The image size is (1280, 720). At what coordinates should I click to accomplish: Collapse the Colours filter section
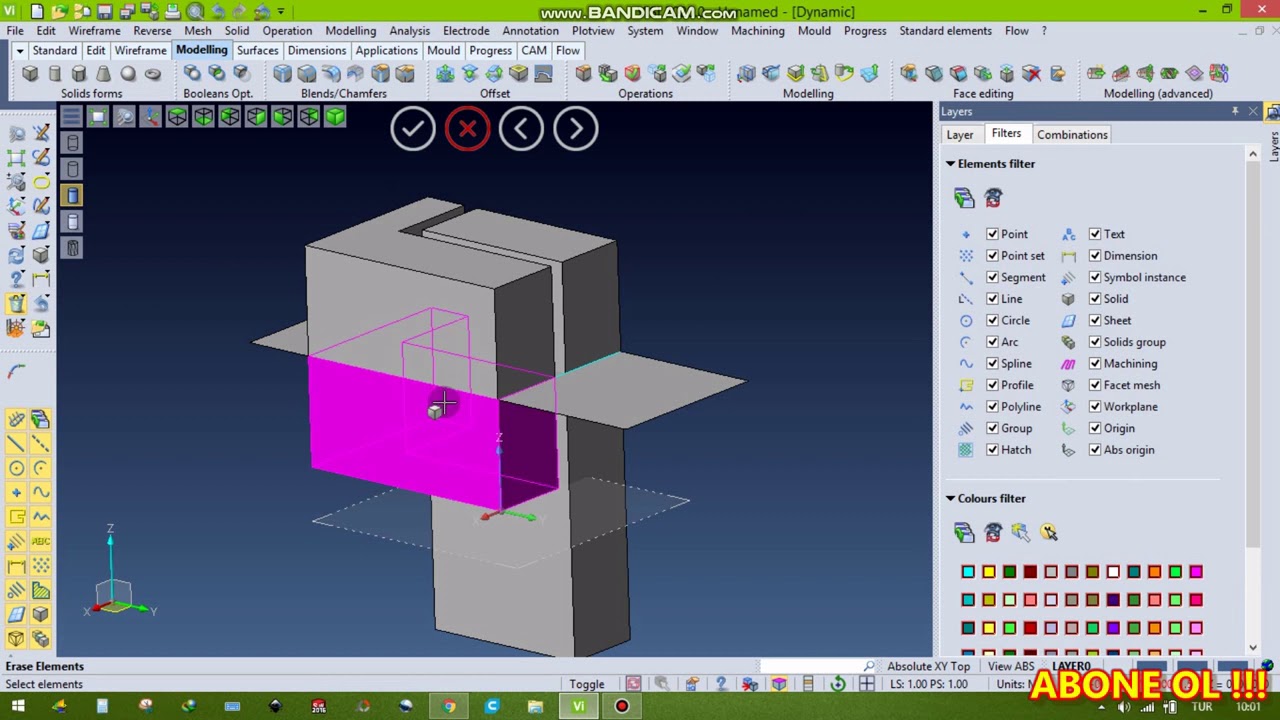coord(950,498)
